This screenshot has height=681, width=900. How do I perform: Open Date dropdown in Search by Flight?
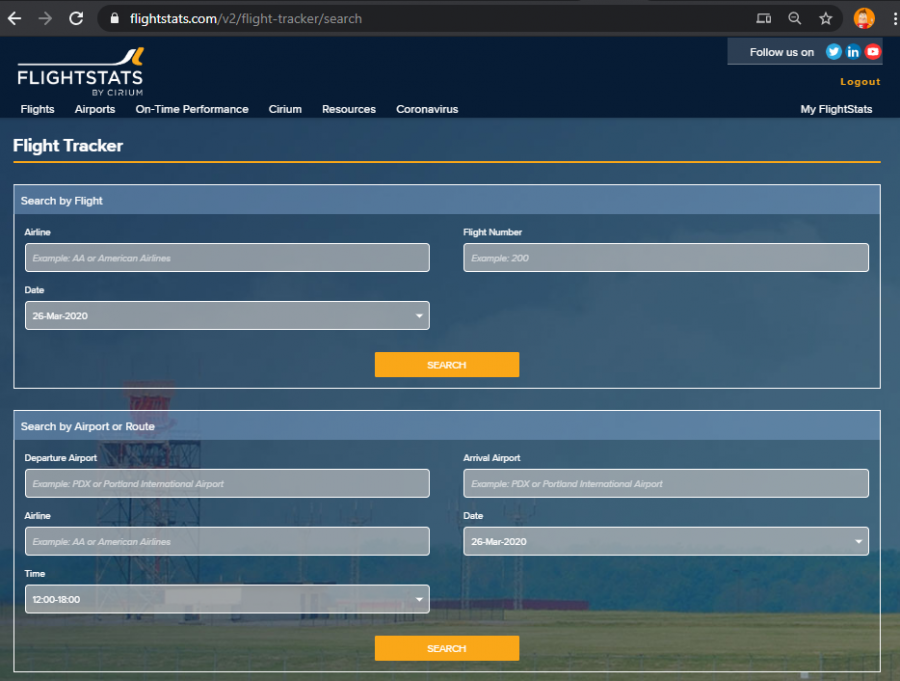click(x=227, y=316)
